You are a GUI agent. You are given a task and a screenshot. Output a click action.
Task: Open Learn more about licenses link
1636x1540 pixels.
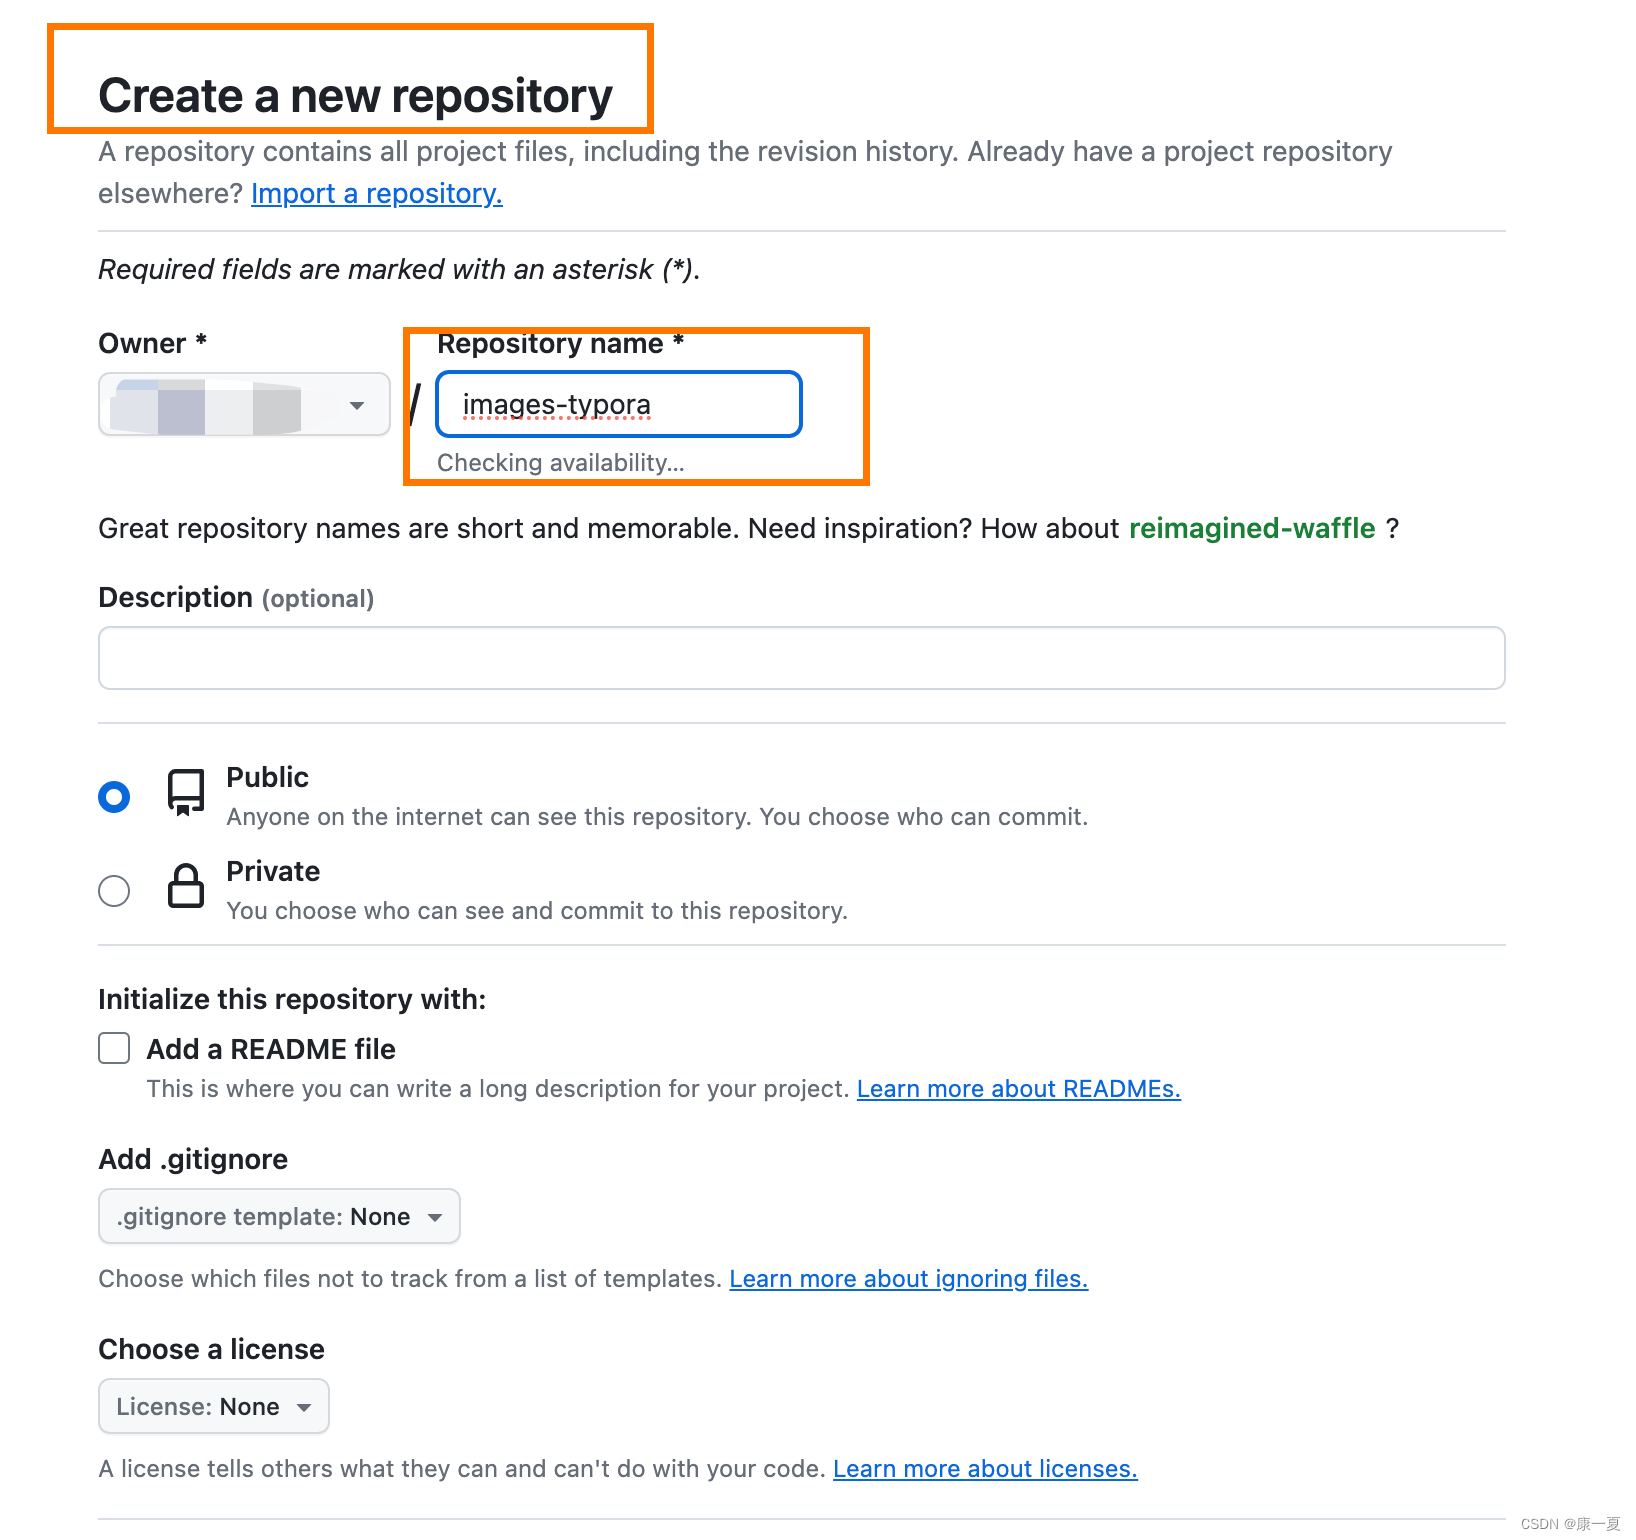coord(985,1469)
